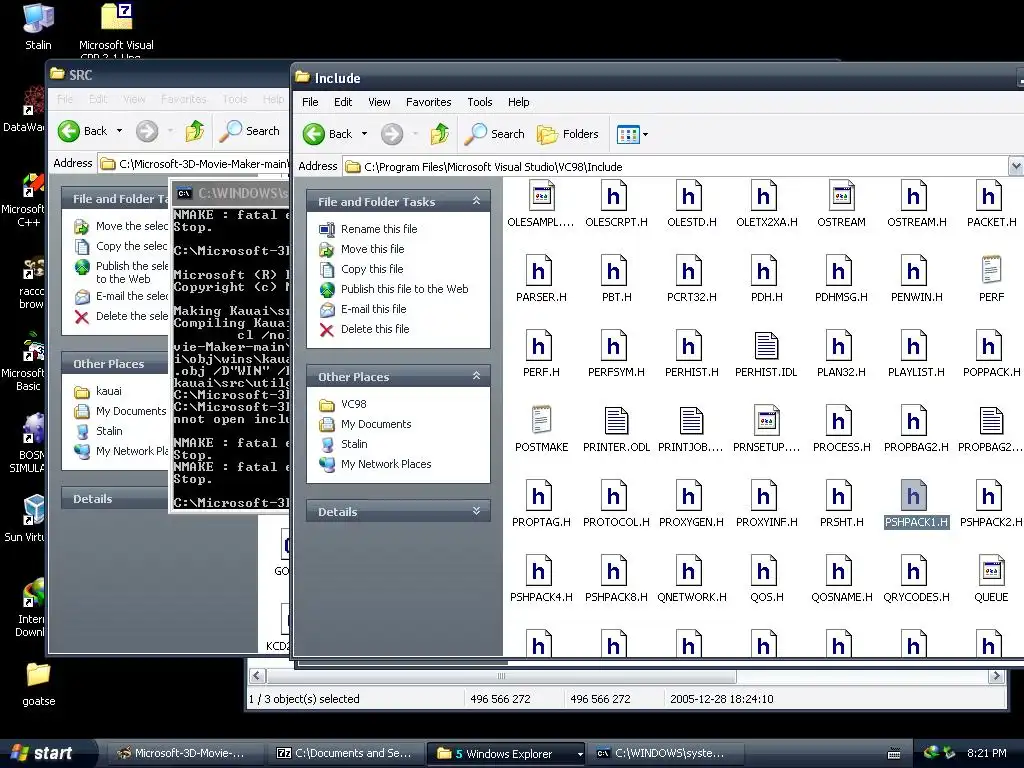Open Back history dropdown arrow in Include window
The height and width of the screenshot is (768, 1024).
click(364, 134)
